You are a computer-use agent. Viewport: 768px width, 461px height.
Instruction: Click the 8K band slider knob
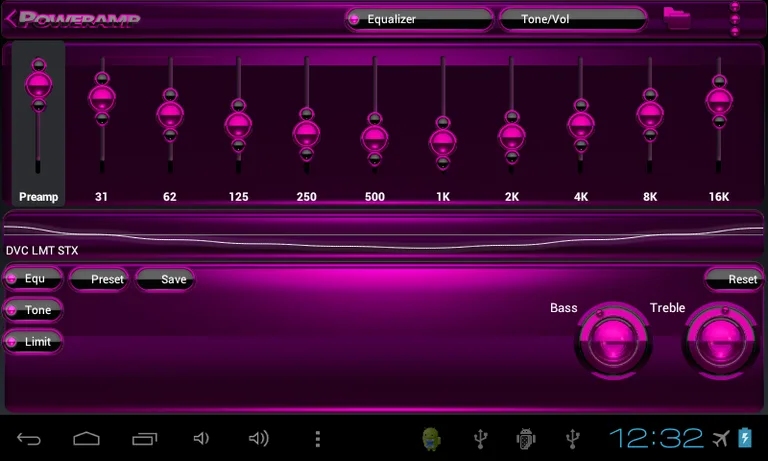(650, 114)
